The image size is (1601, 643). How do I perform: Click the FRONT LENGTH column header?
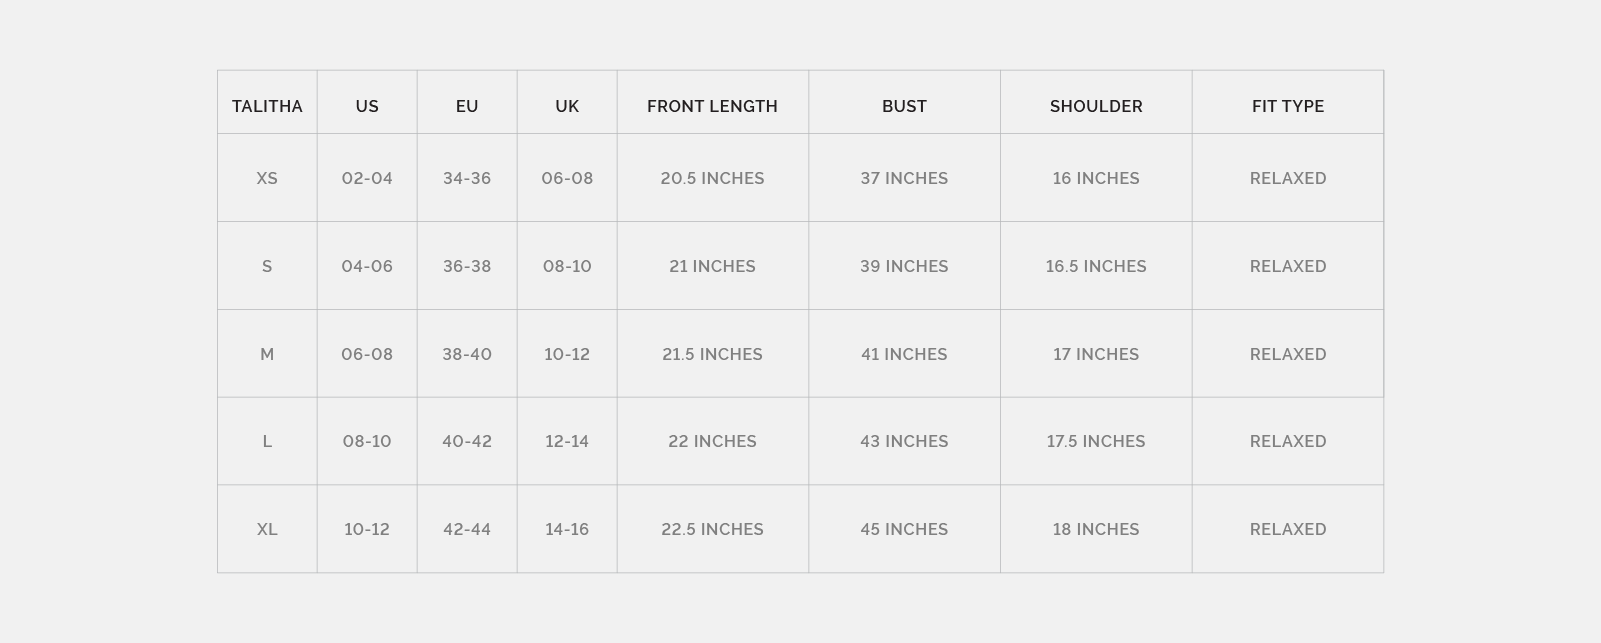tap(712, 106)
